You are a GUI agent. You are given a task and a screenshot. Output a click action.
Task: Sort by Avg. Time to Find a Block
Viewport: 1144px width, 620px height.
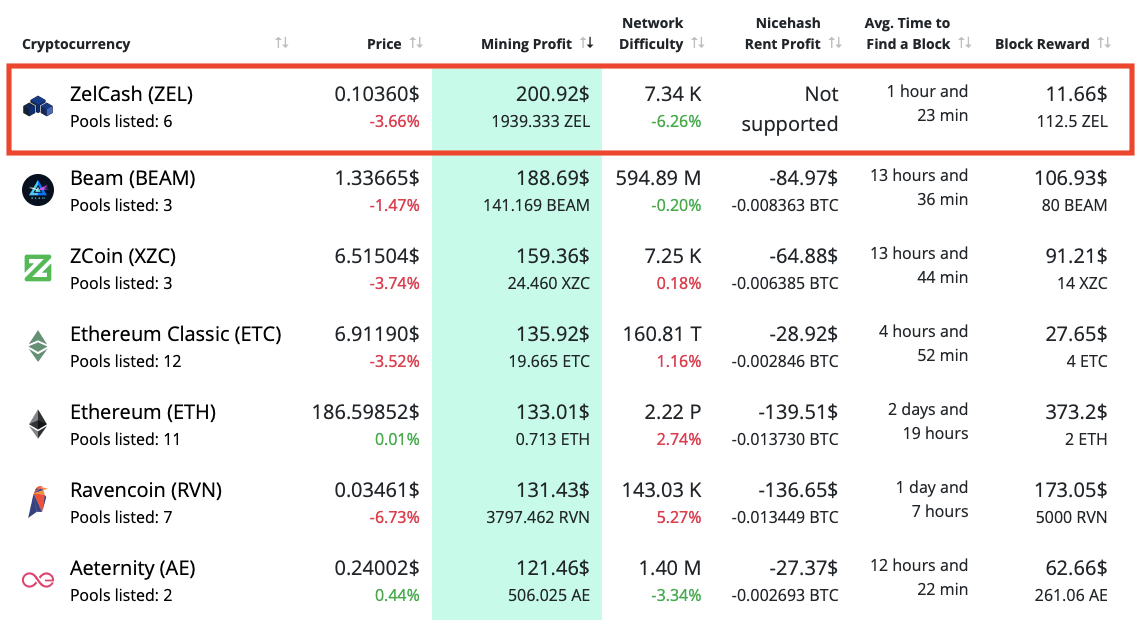tap(964, 43)
